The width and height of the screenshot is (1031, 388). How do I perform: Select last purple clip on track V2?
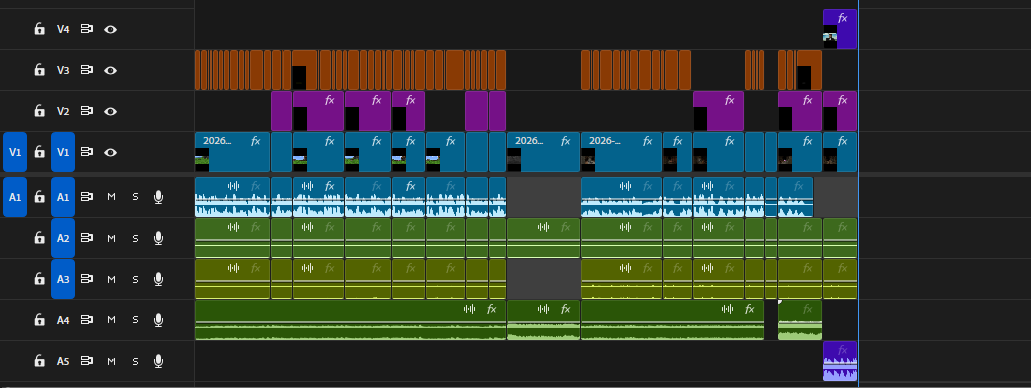click(x=840, y=111)
